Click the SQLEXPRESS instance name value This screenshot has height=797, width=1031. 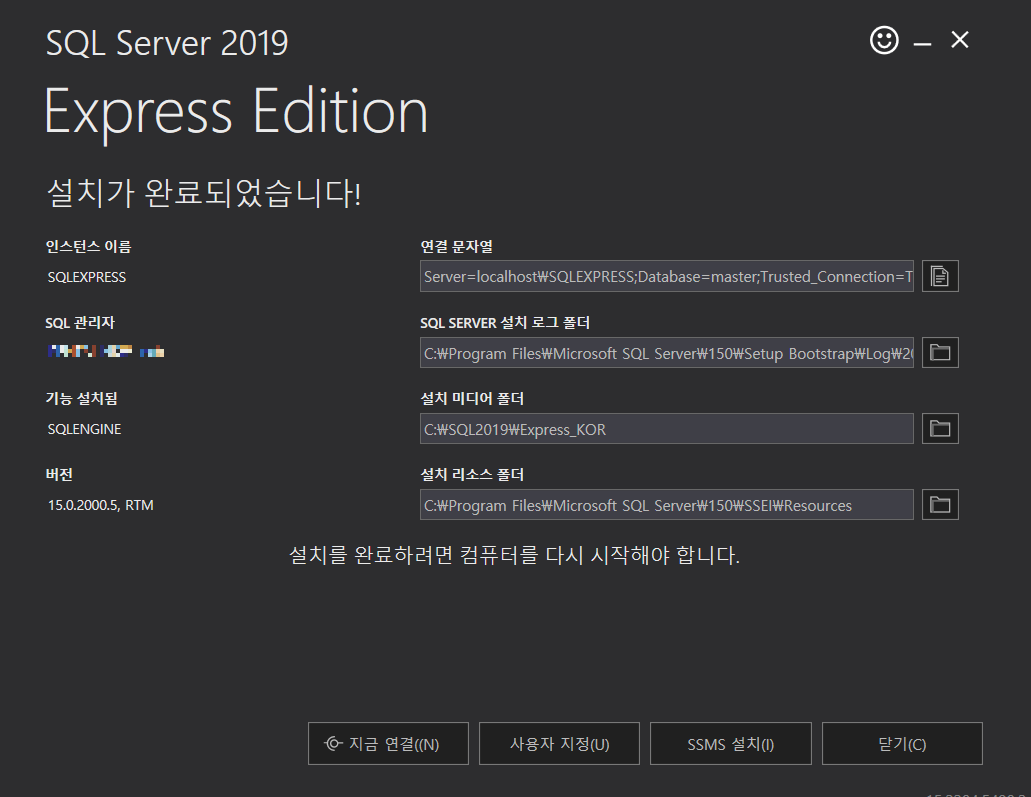click(x=87, y=277)
